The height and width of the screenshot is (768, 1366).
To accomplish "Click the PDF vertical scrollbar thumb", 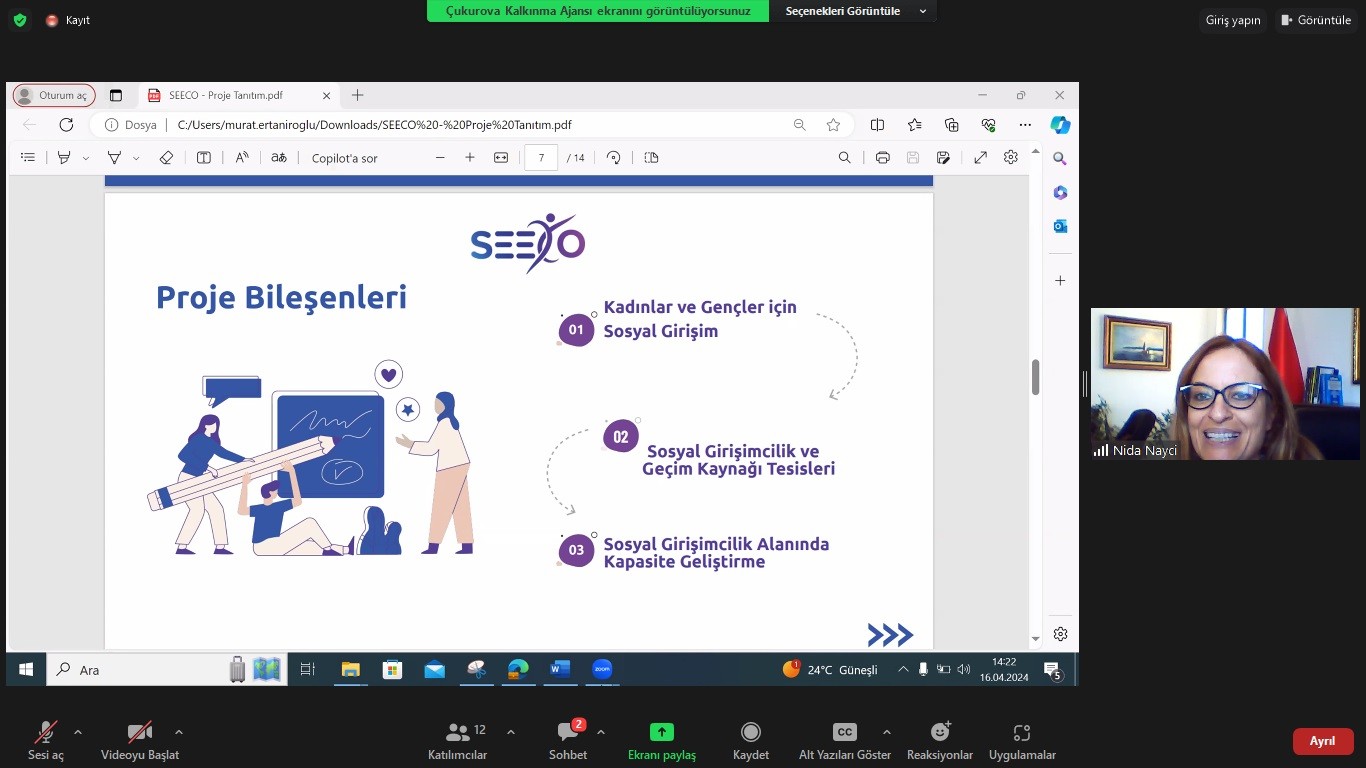I will [x=1036, y=377].
